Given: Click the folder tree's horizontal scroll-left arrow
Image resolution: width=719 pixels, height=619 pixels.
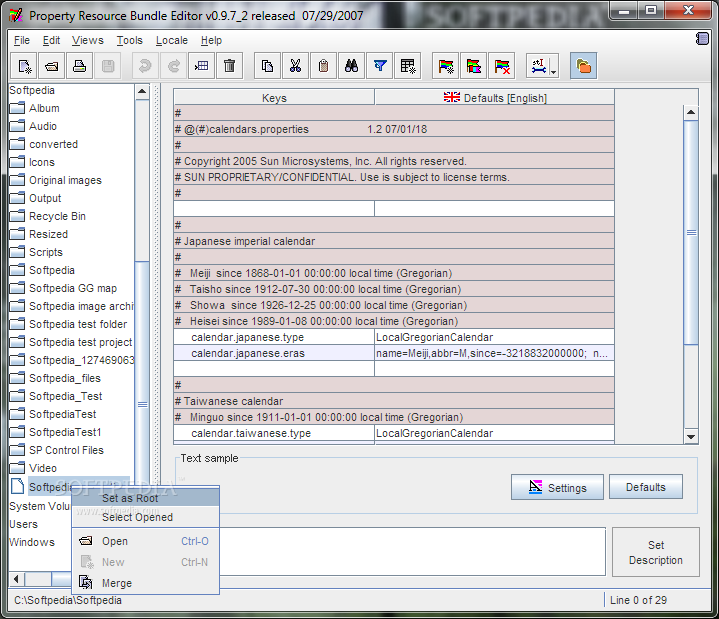Looking at the screenshot, I should [17, 579].
